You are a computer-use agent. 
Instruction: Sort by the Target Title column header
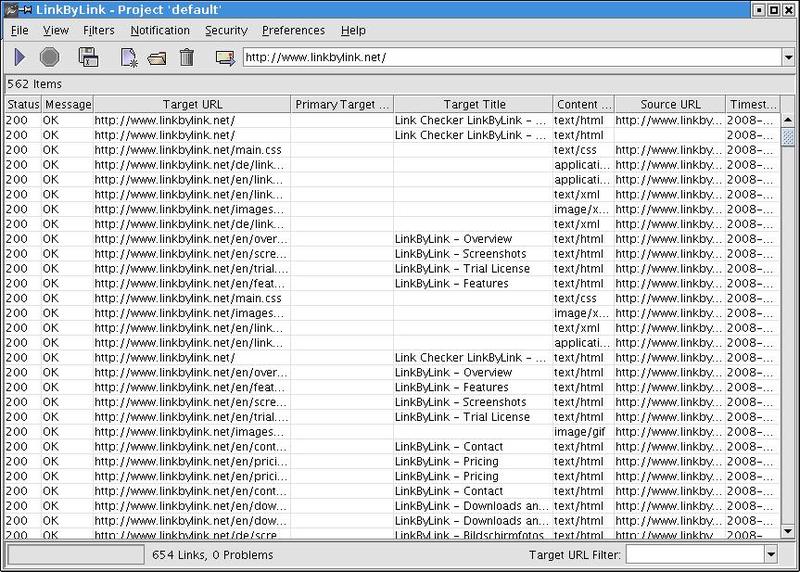(473, 104)
